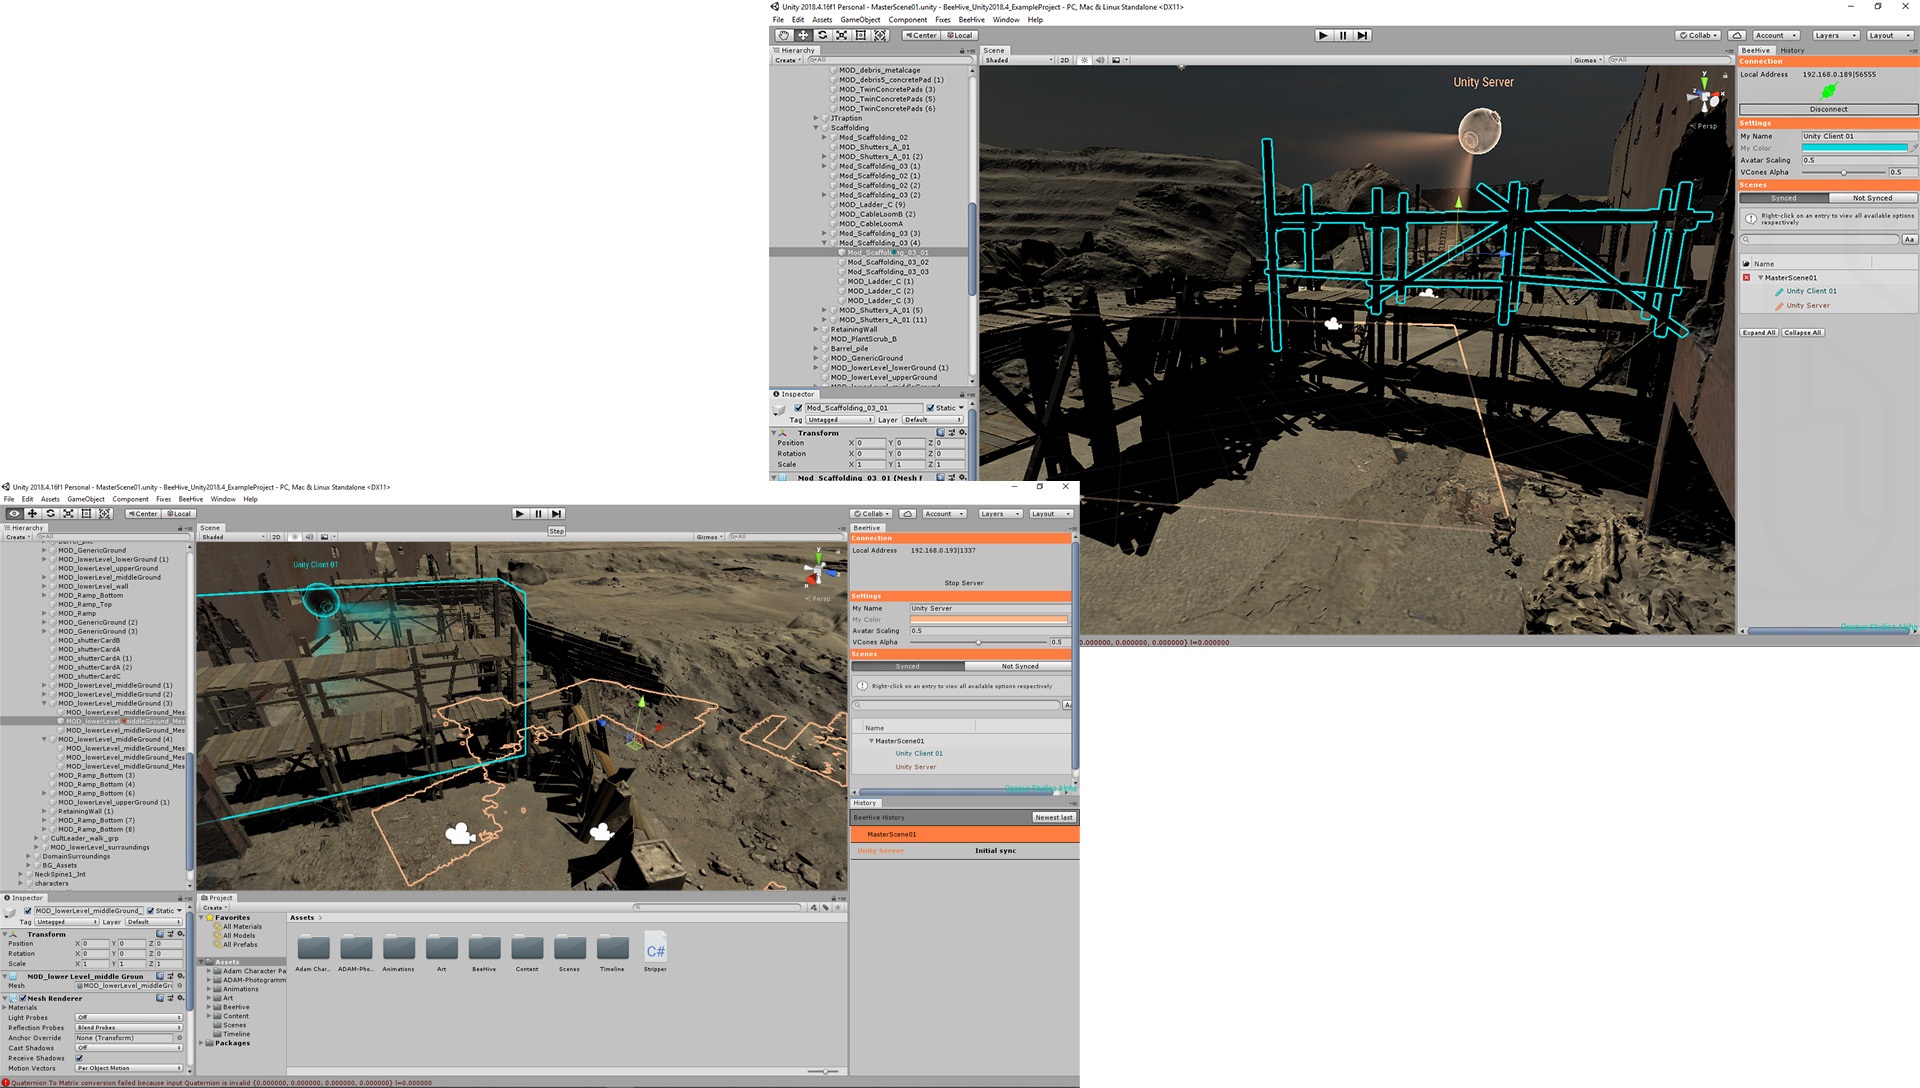Click the Search by Type icon in Project panel
The image size is (1920, 1088).
[814, 908]
